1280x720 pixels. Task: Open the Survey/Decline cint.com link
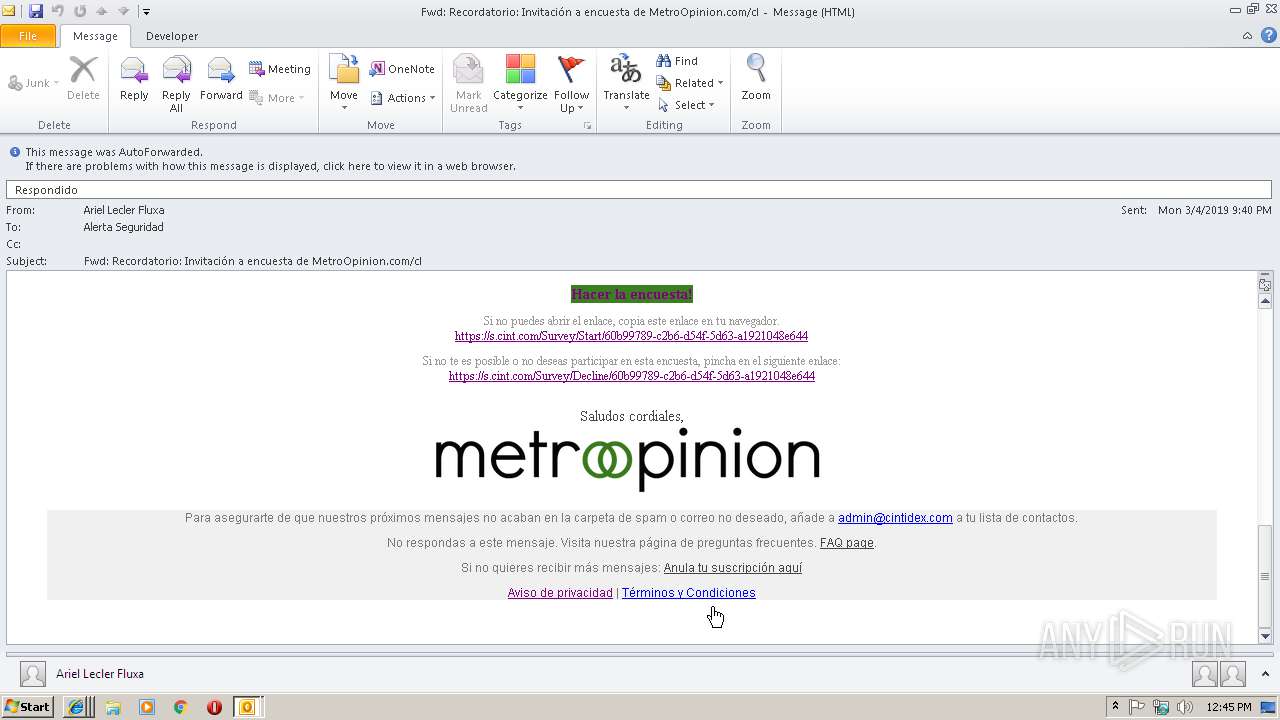(x=632, y=376)
